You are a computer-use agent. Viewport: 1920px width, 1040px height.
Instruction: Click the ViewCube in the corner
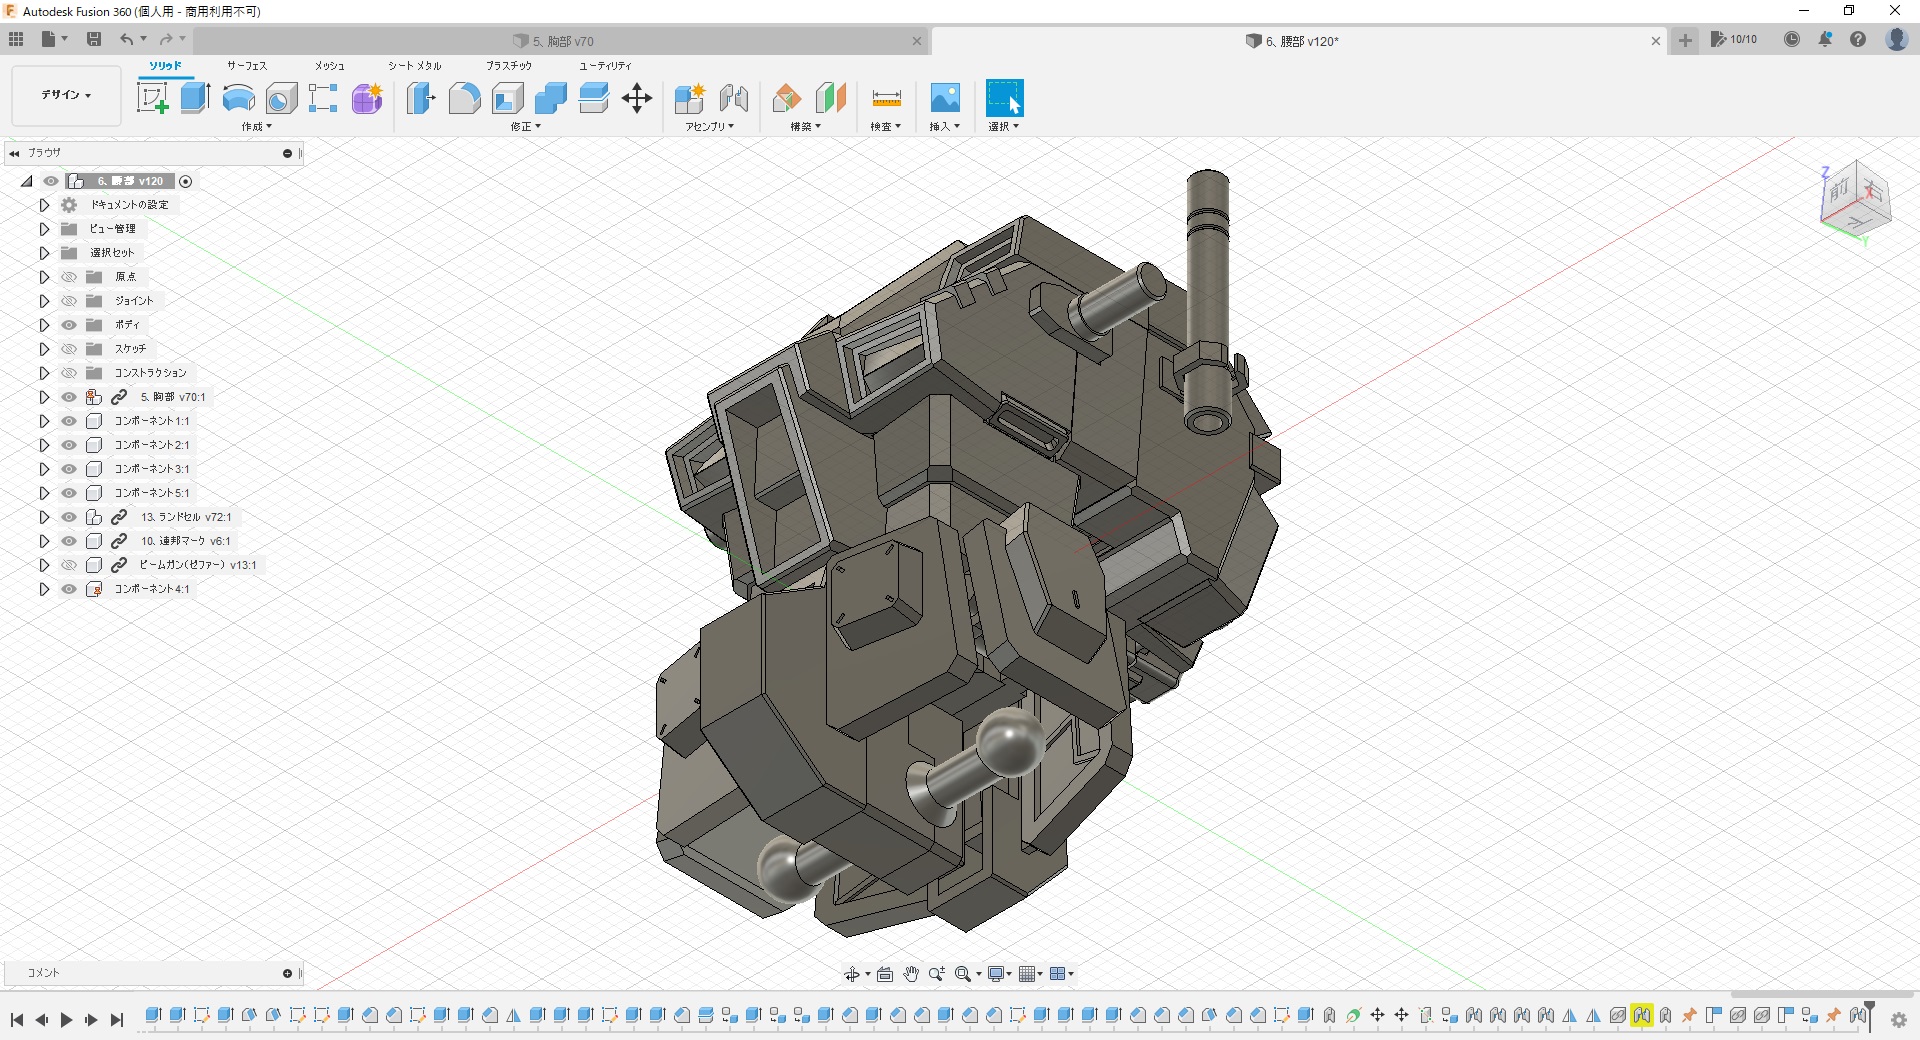[x=1856, y=199]
